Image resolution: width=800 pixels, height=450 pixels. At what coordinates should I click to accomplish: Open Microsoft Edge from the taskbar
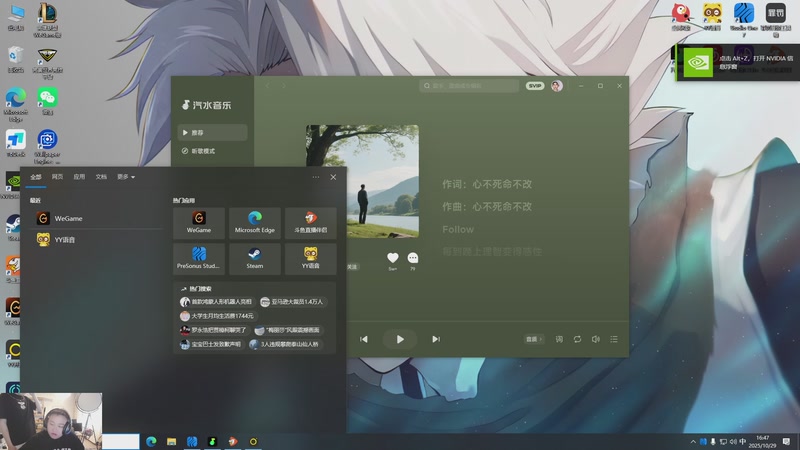tap(151, 441)
